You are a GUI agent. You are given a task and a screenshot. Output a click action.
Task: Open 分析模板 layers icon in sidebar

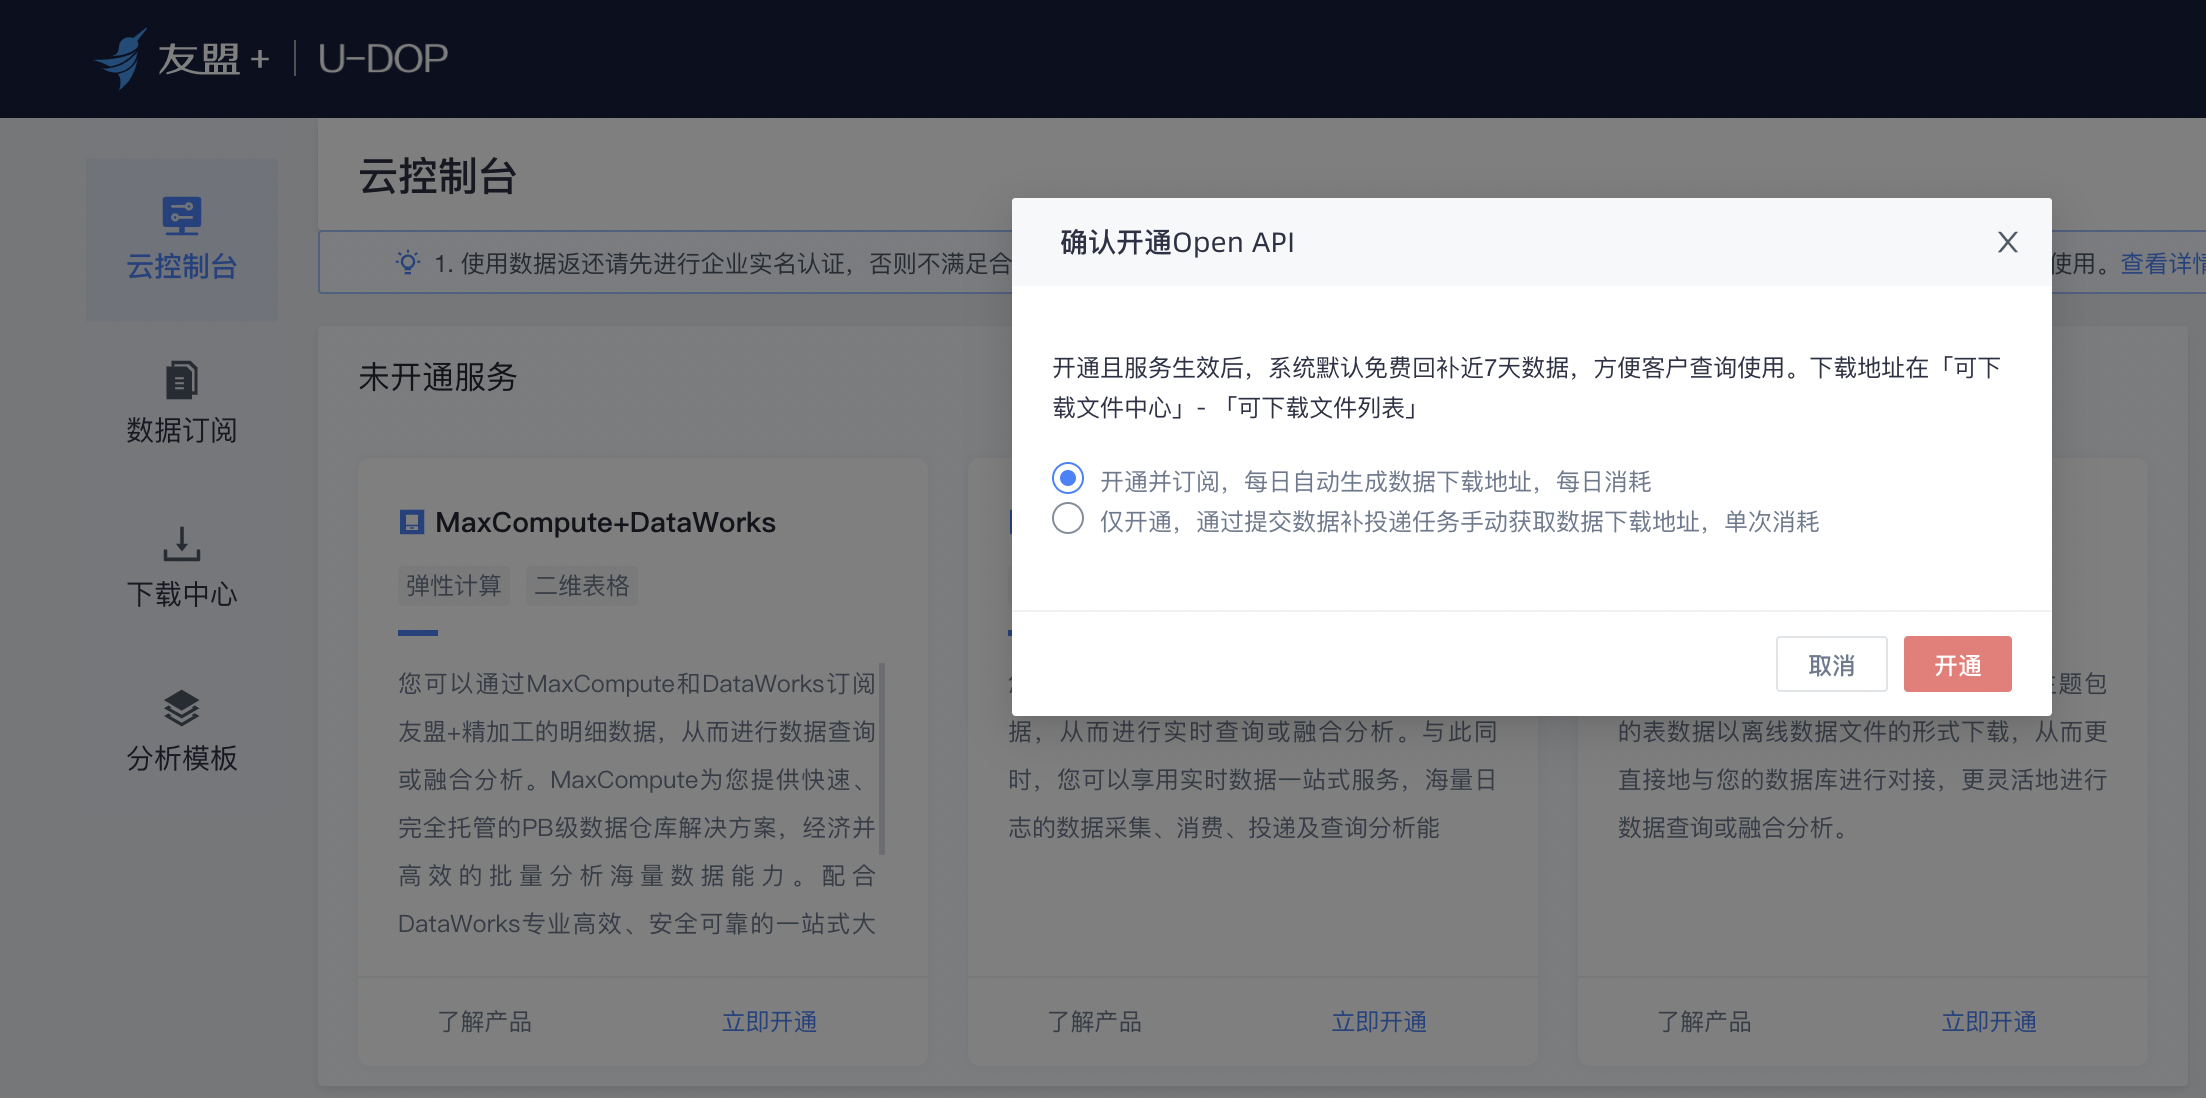coord(182,708)
